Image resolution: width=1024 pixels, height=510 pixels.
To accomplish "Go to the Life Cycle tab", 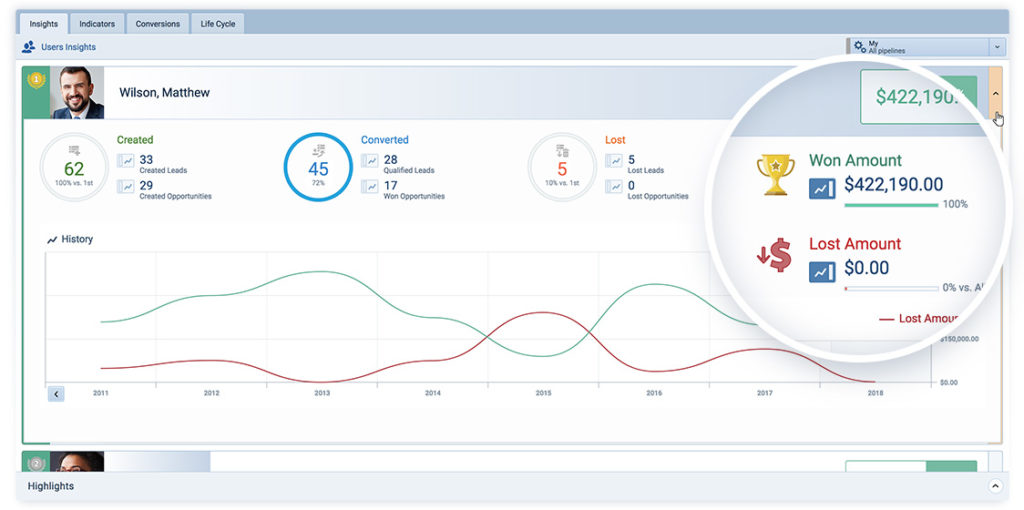I will [x=217, y=23].
